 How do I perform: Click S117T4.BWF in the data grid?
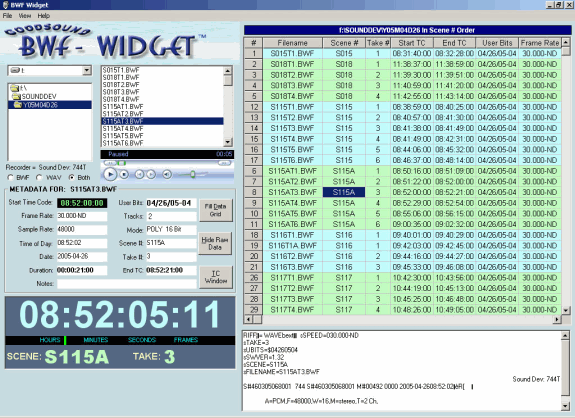pos(292,310)
